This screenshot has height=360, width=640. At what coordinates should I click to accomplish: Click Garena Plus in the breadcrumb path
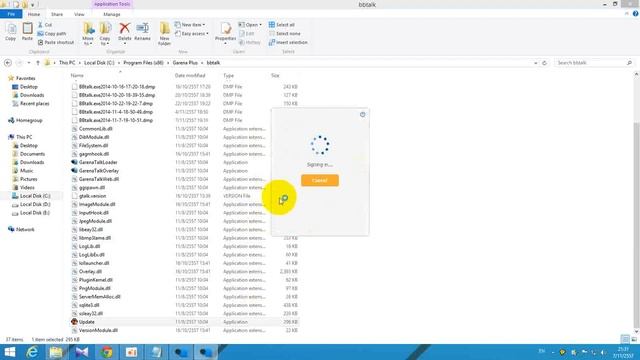point(185,63)
